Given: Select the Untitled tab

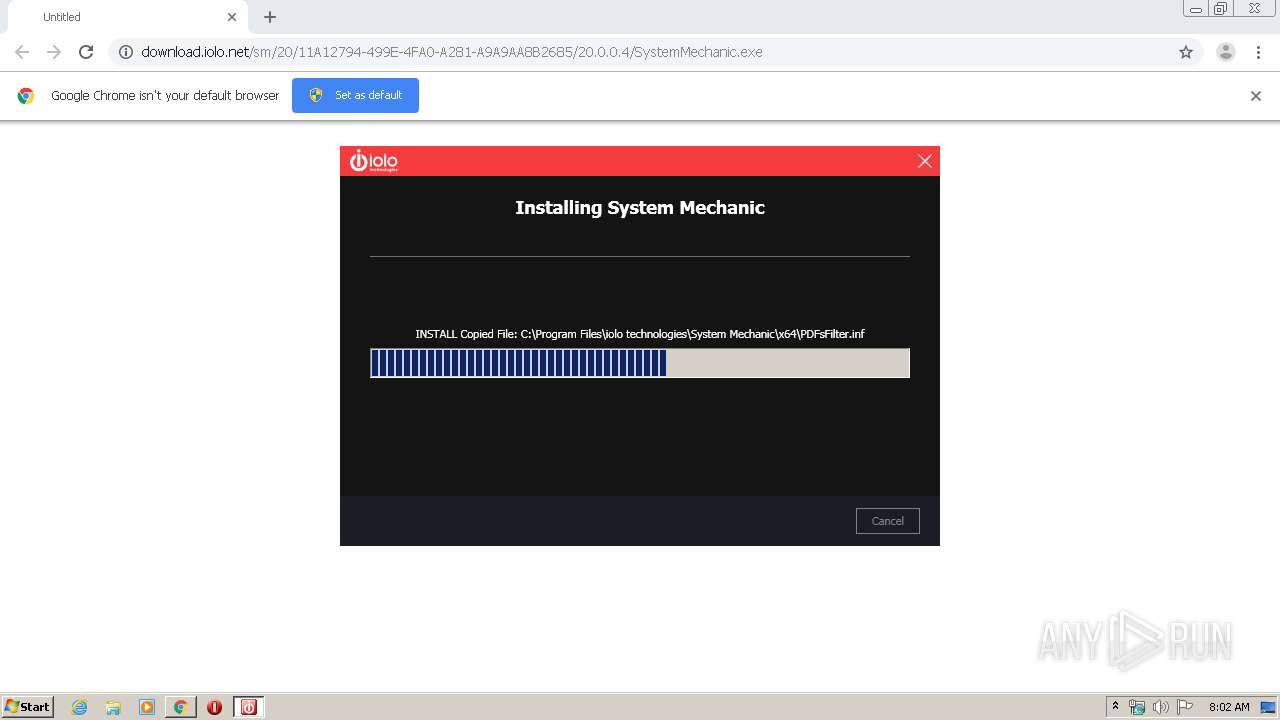Looking at the screenshot, I should pos(126,17).
